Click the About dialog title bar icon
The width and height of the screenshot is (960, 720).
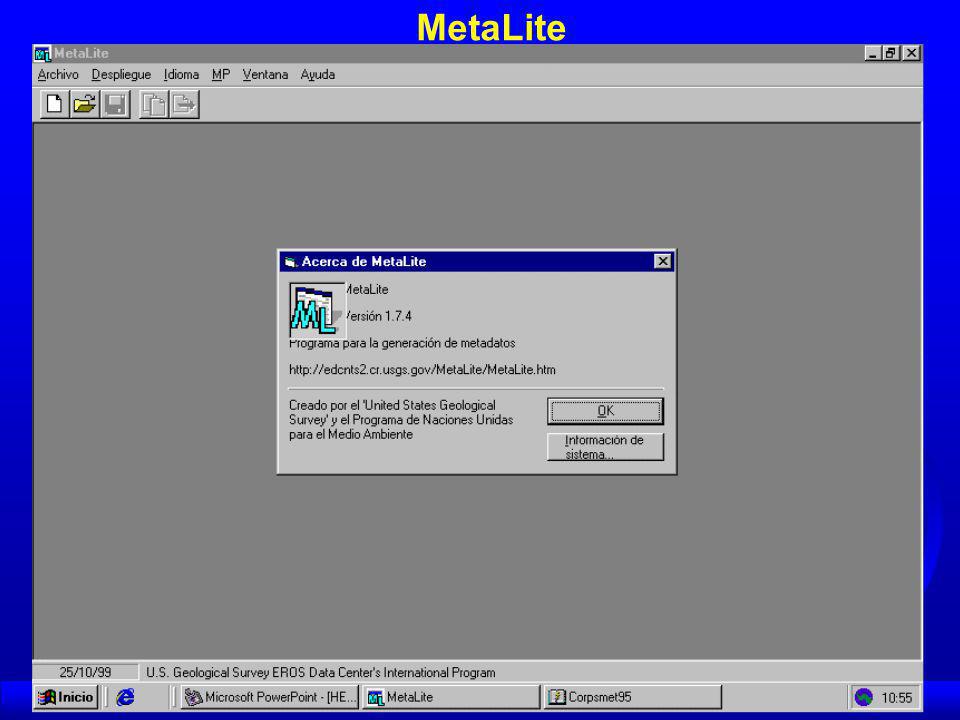point(291,262)
